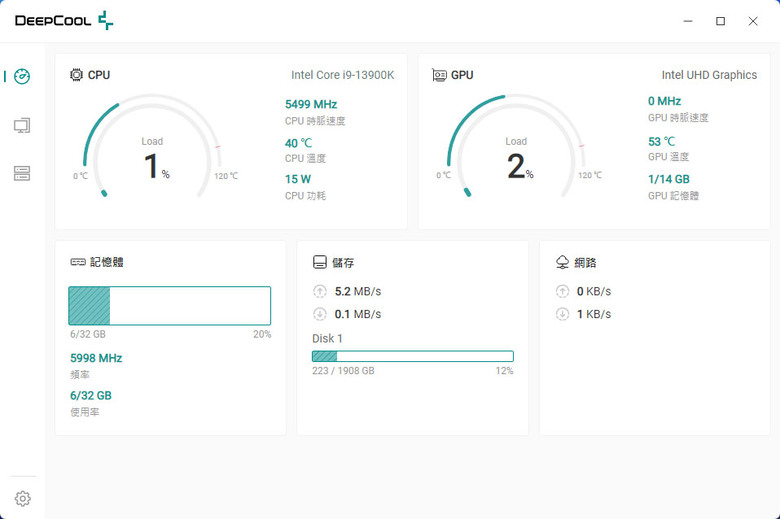Click the Disk 1 usage bar
This screenshot has height=519, width=780.
tap(413, 356)
